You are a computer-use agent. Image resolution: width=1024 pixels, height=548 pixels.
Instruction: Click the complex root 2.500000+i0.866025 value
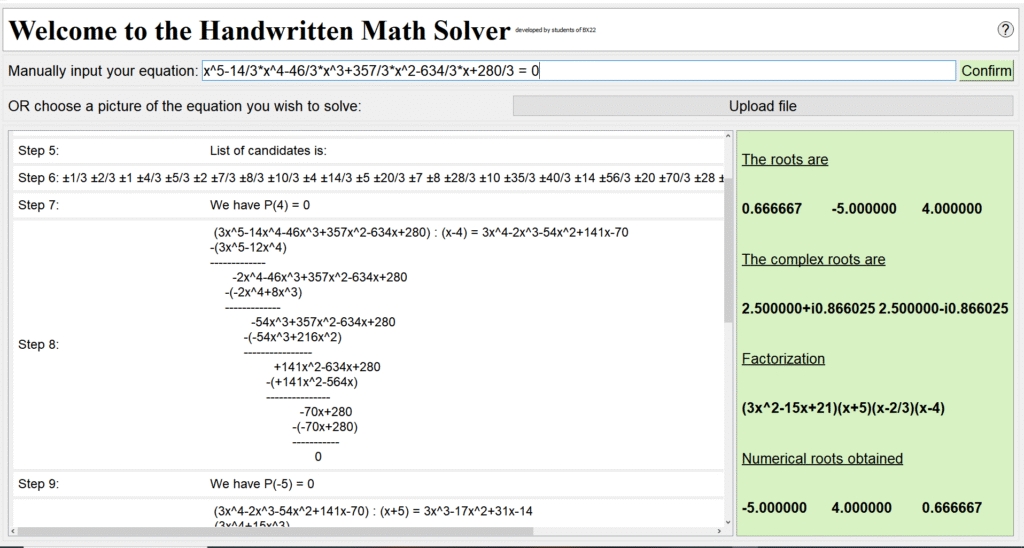pos(808,309)
